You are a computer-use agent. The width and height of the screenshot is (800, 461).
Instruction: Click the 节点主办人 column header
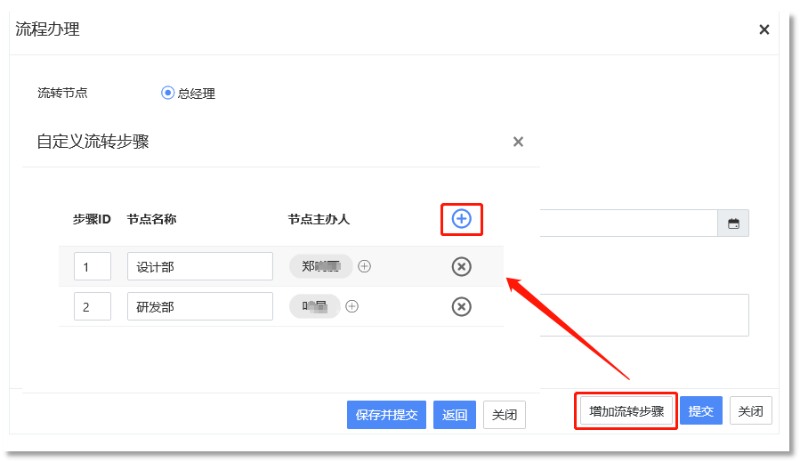click(x=319, y=219)
